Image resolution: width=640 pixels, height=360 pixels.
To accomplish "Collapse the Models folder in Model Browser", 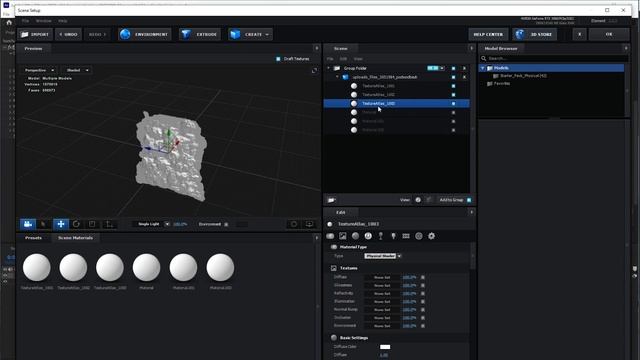I will [483, 68].
